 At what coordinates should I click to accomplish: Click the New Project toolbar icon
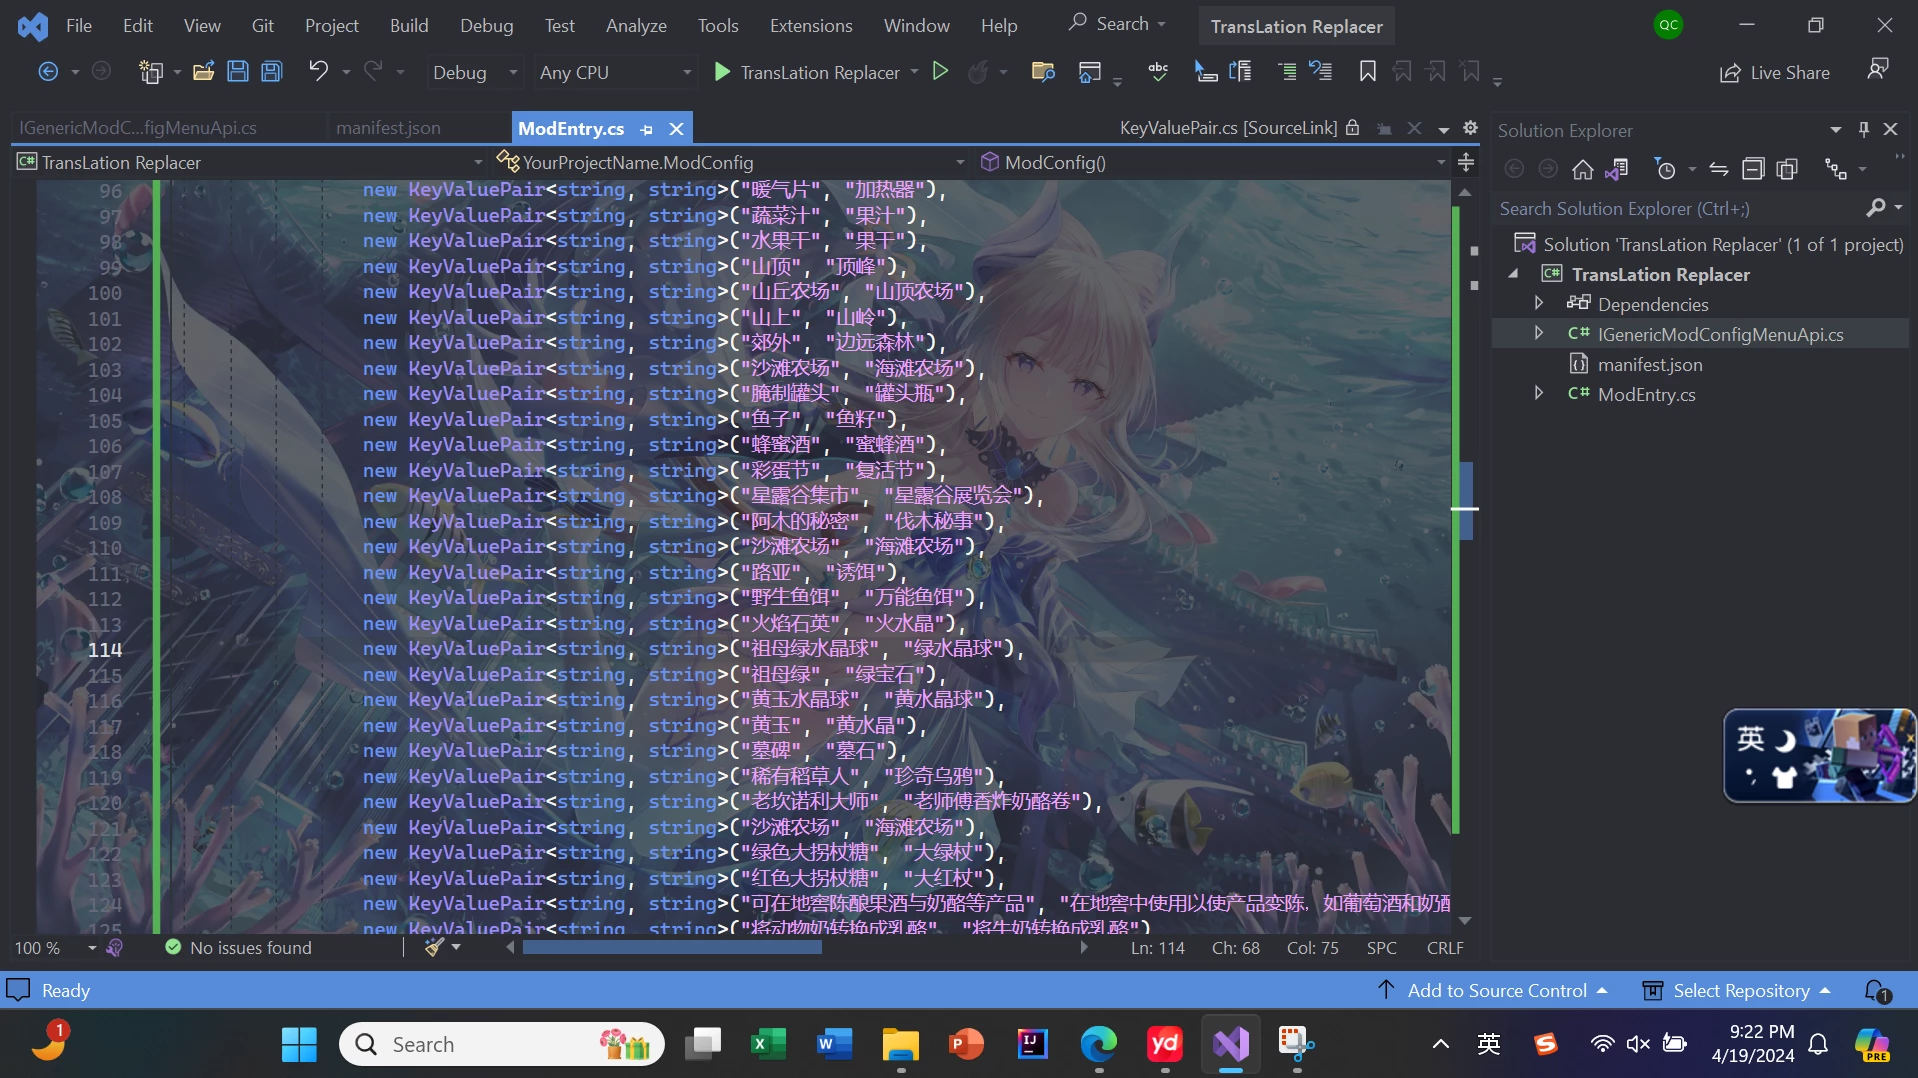[x=151, y=72]
